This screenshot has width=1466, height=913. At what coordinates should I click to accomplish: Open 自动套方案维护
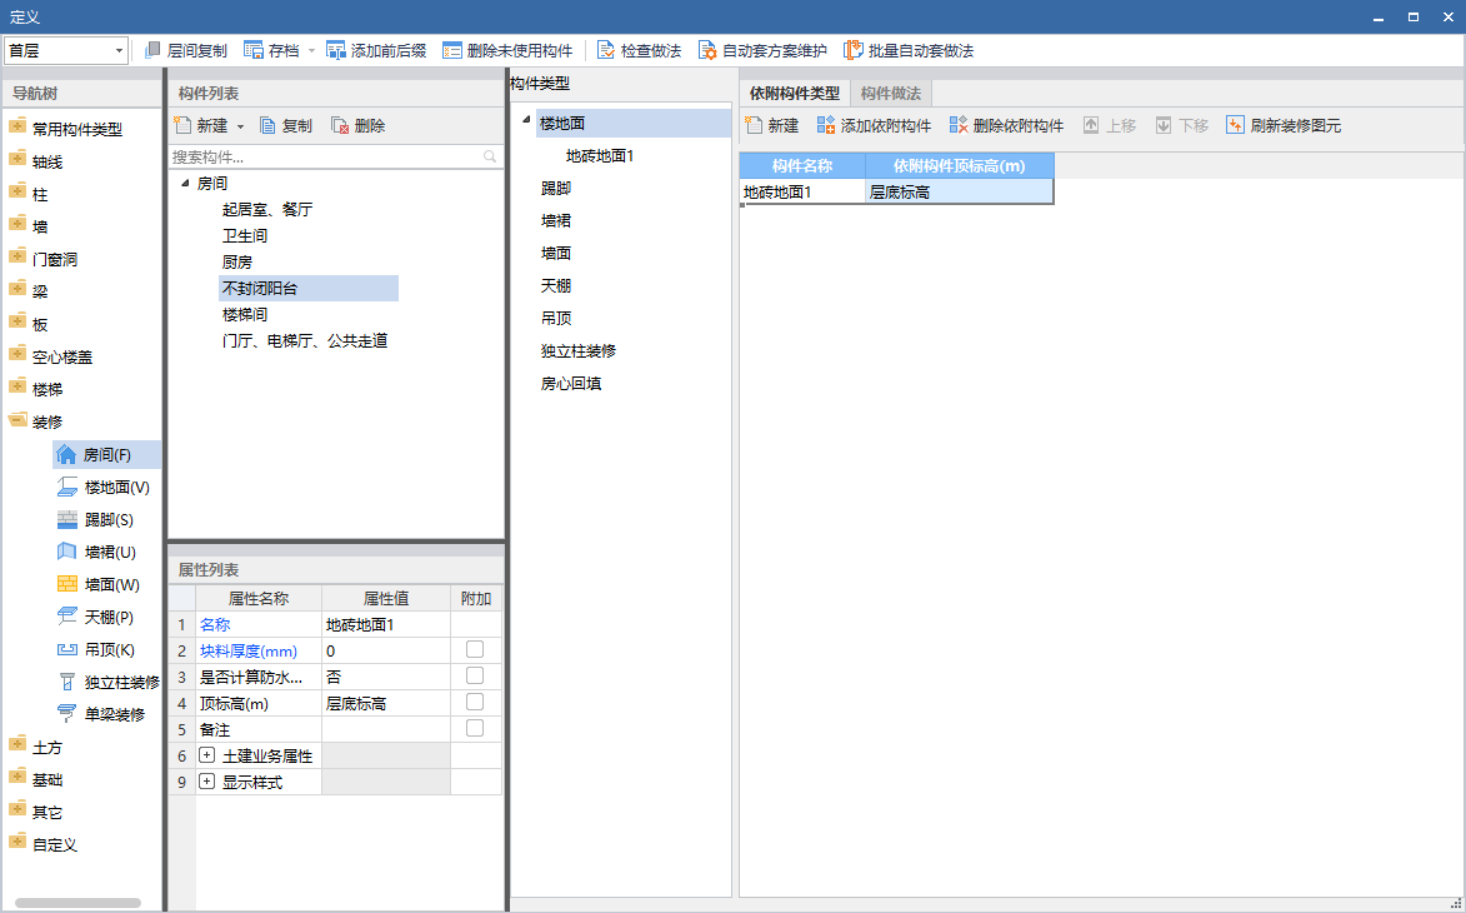pos(763,50)
